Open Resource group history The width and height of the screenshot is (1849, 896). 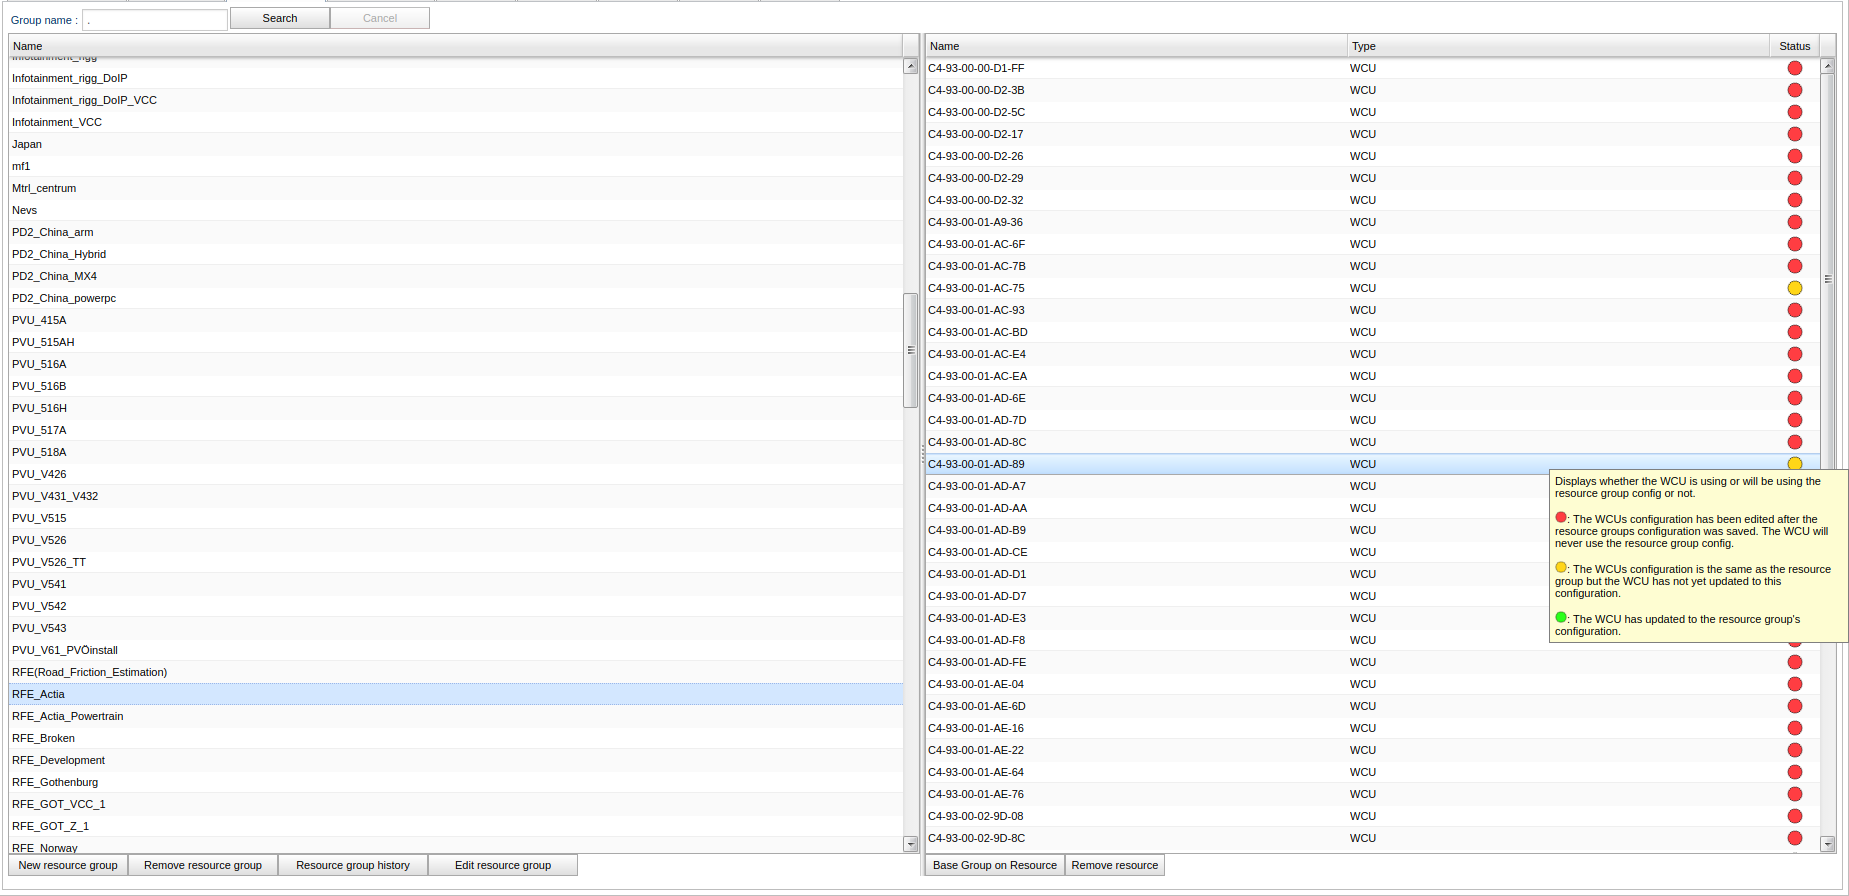coord(353,865)
